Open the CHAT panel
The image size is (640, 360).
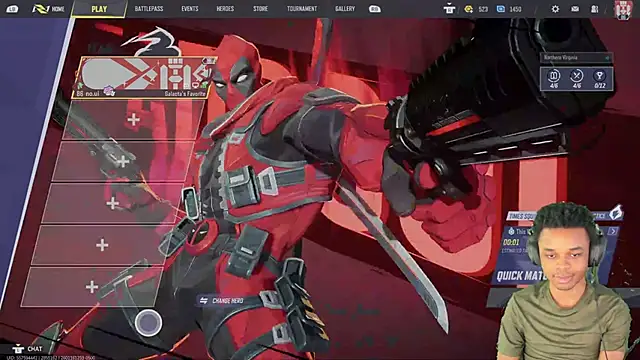[27, 349]
